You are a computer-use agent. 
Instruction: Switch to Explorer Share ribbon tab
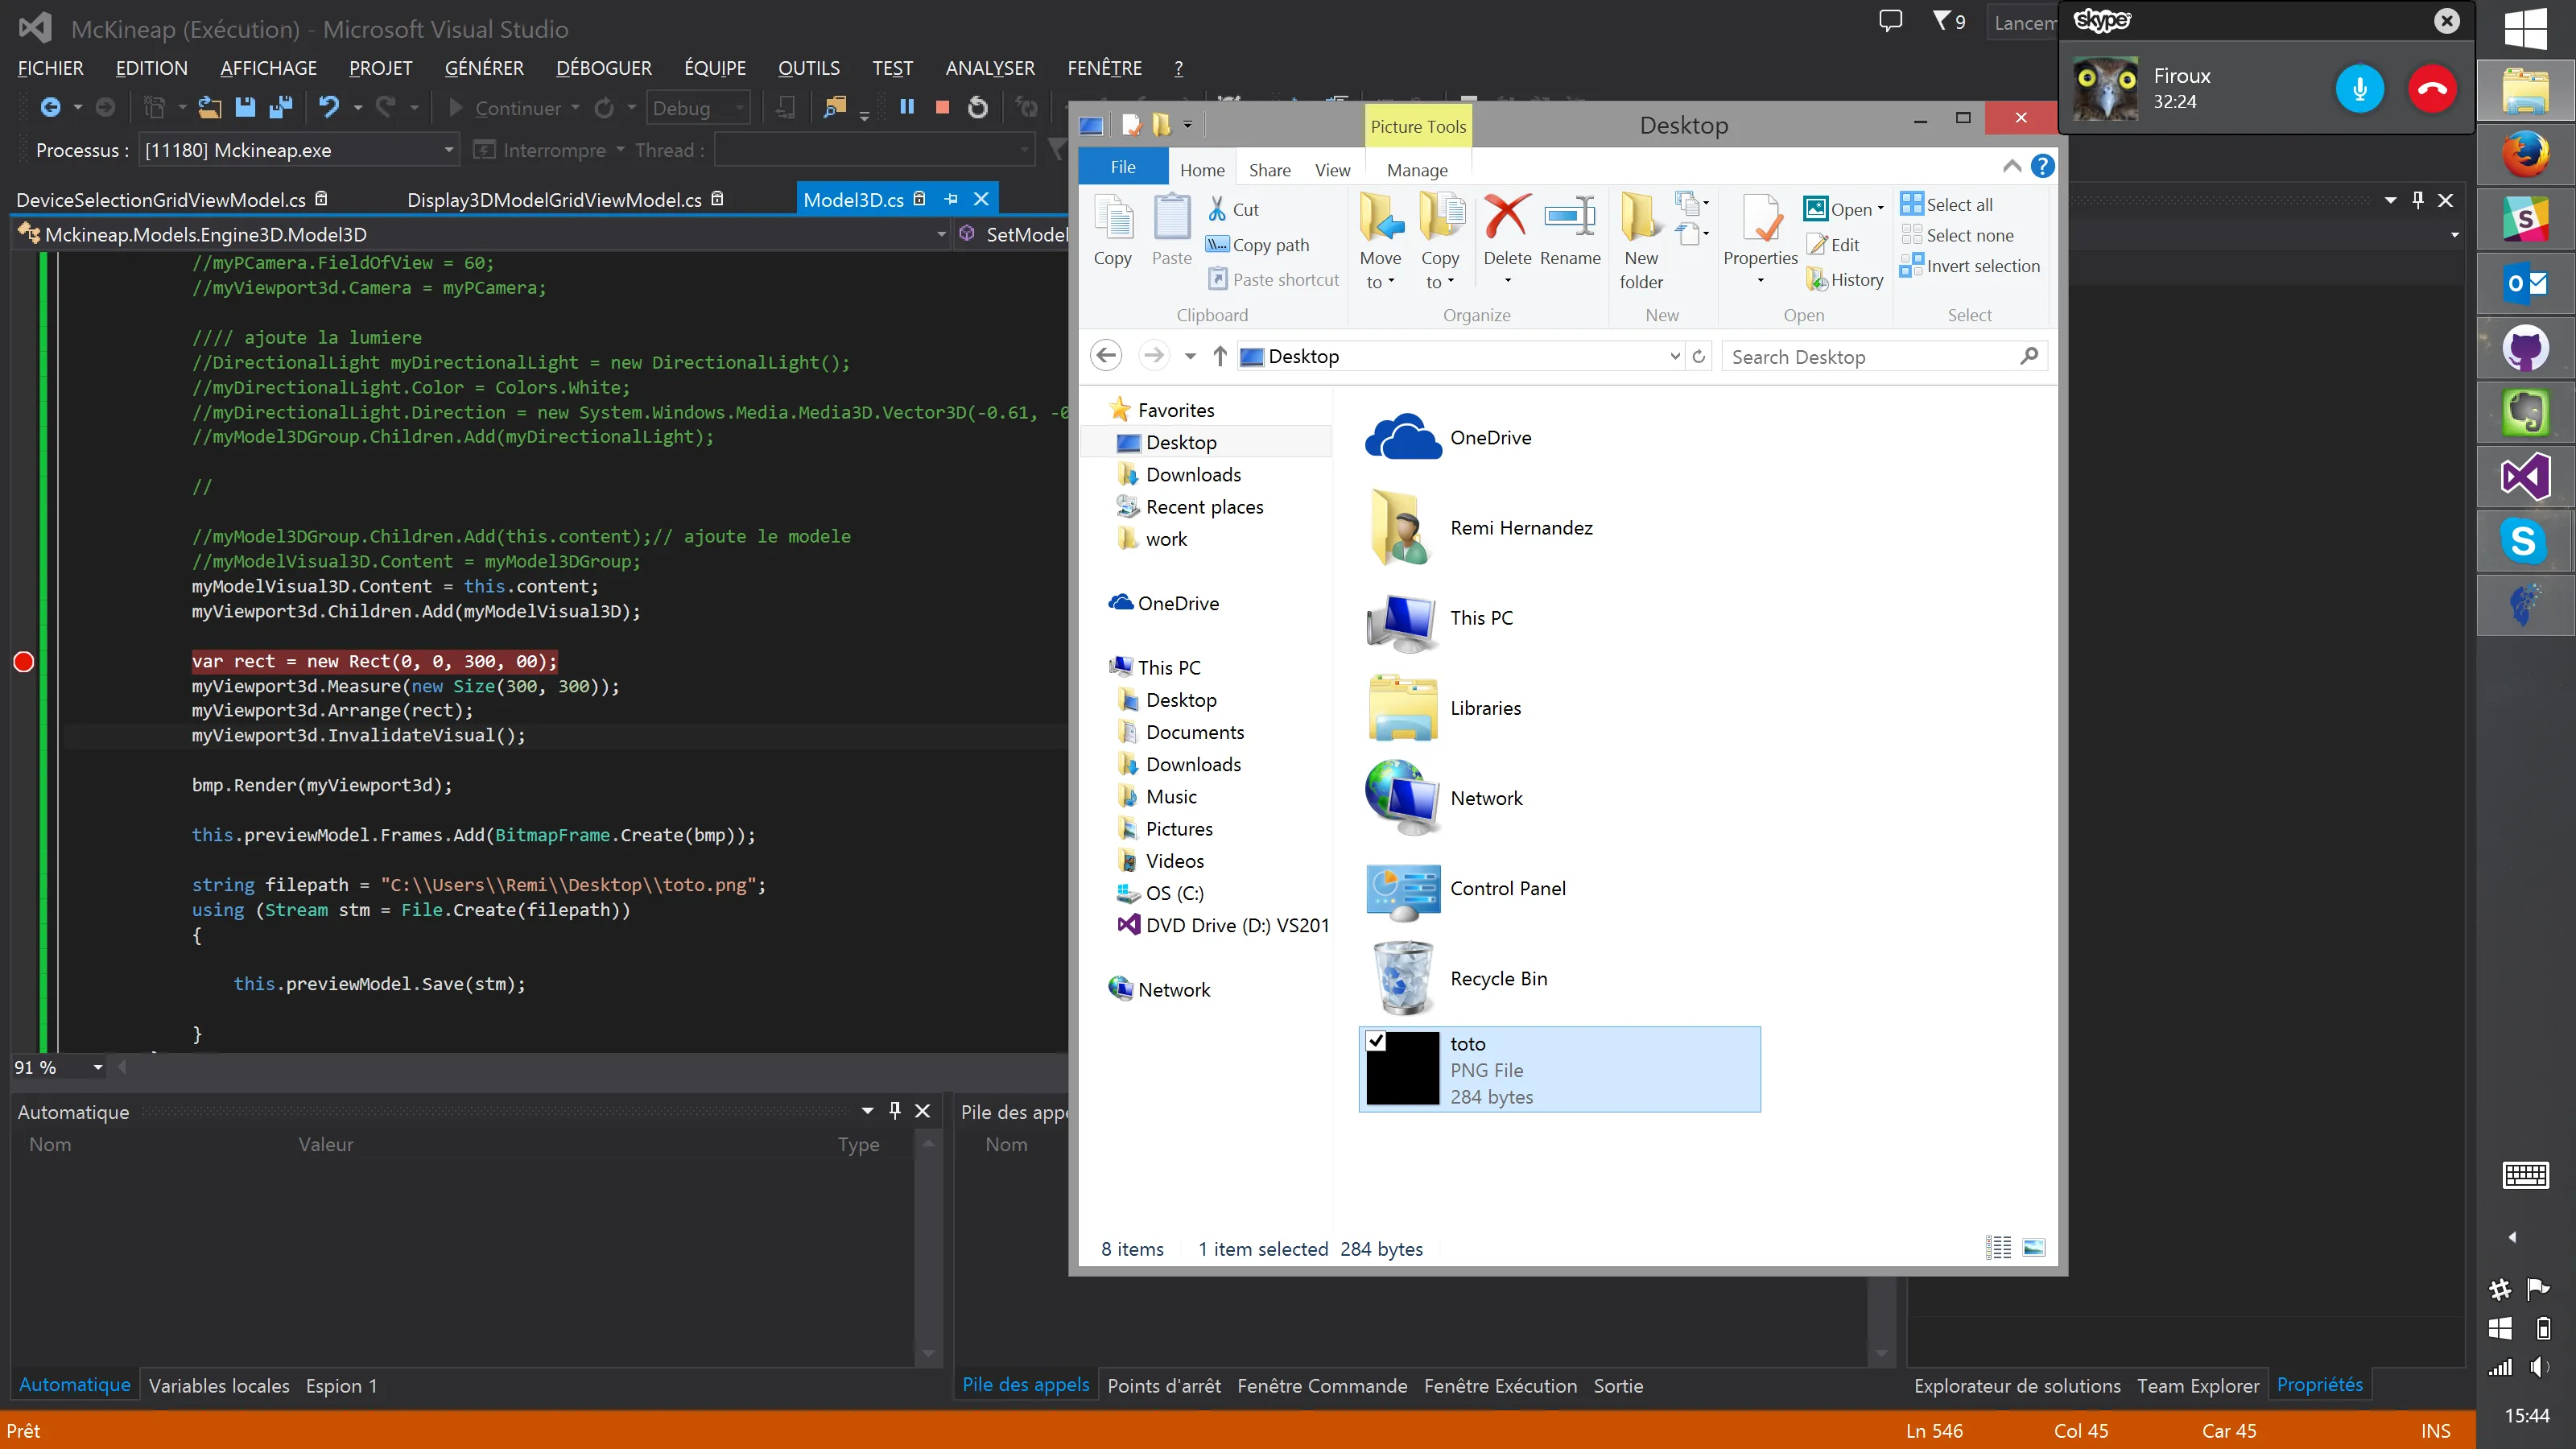click(x=1269, y=170)
